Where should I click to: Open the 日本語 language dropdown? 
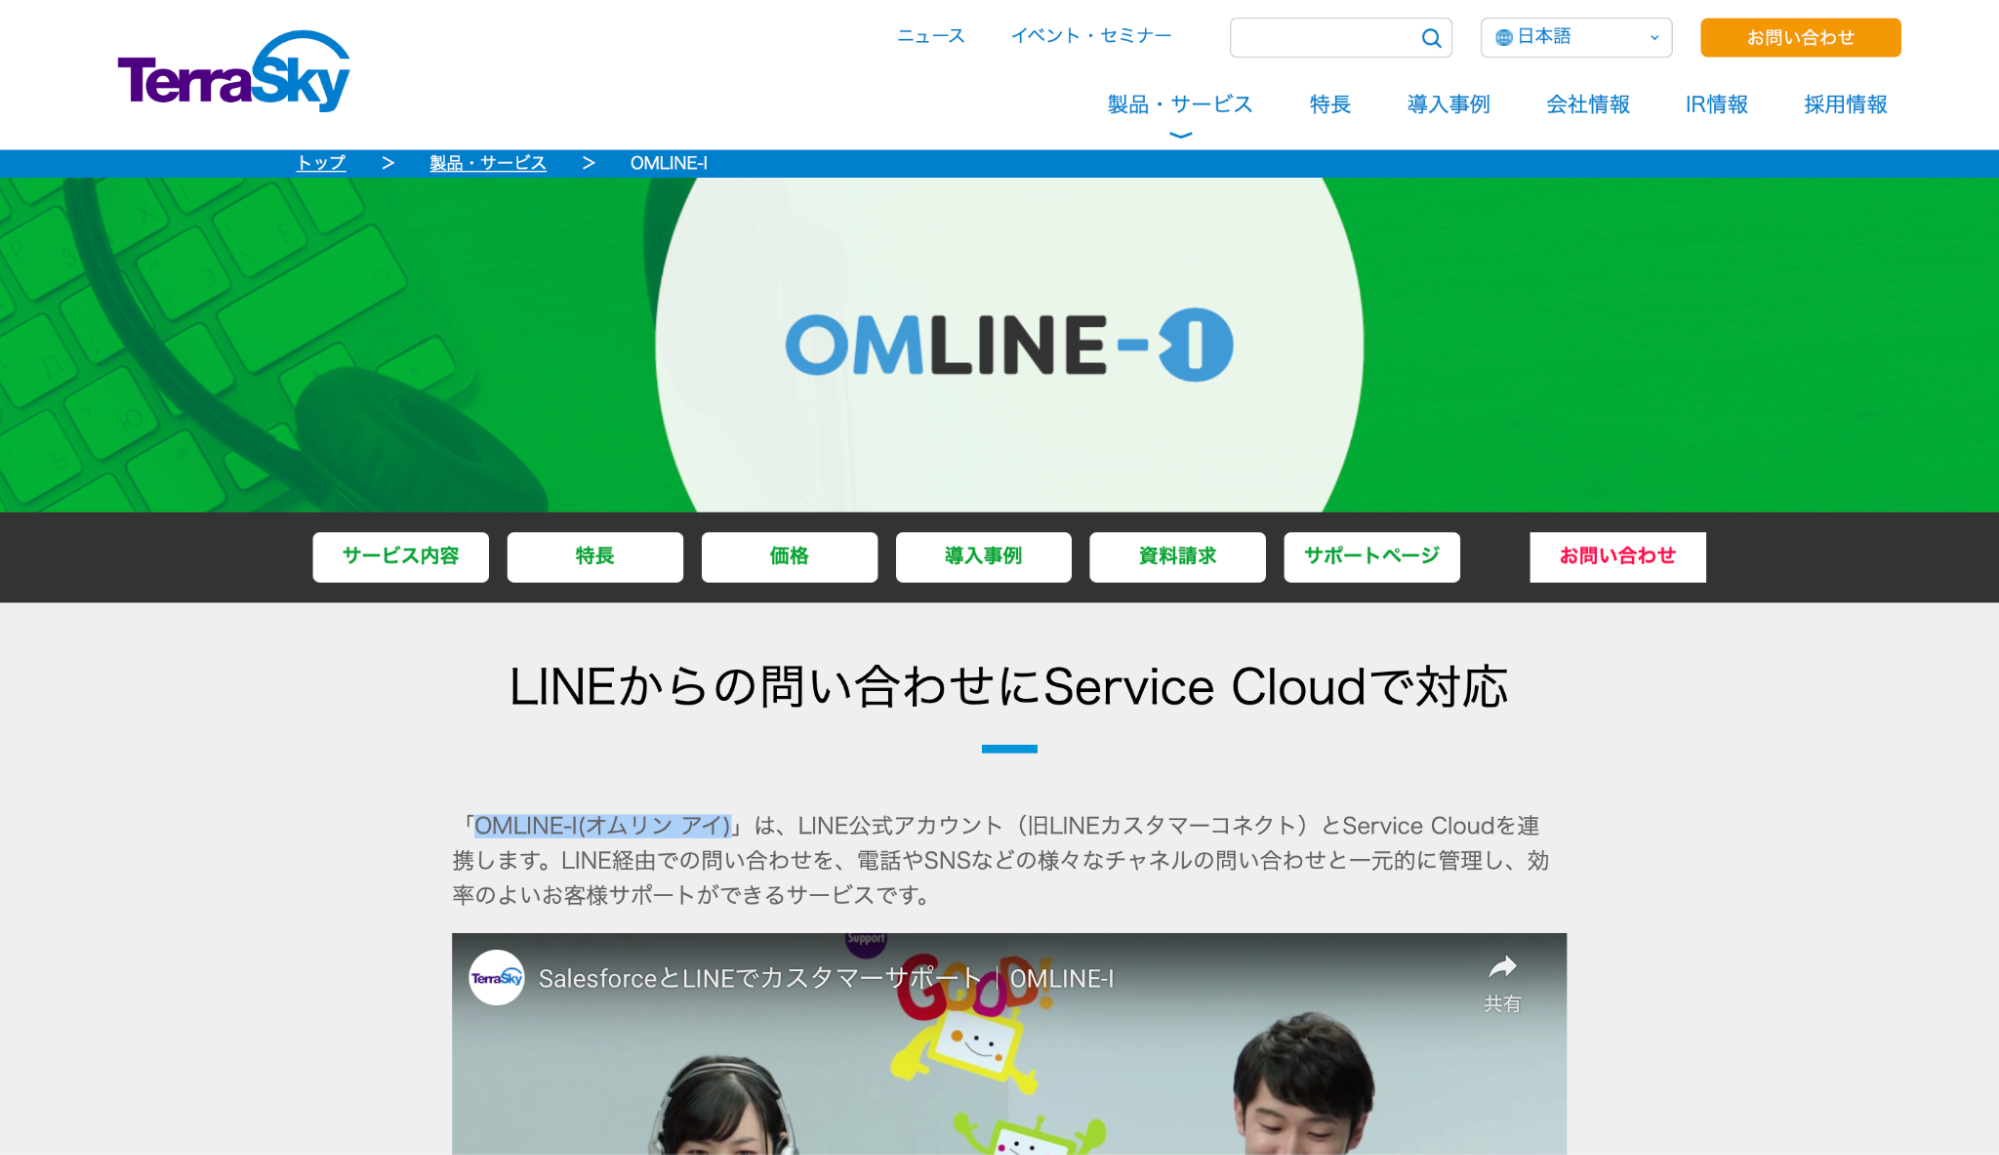1576,38
